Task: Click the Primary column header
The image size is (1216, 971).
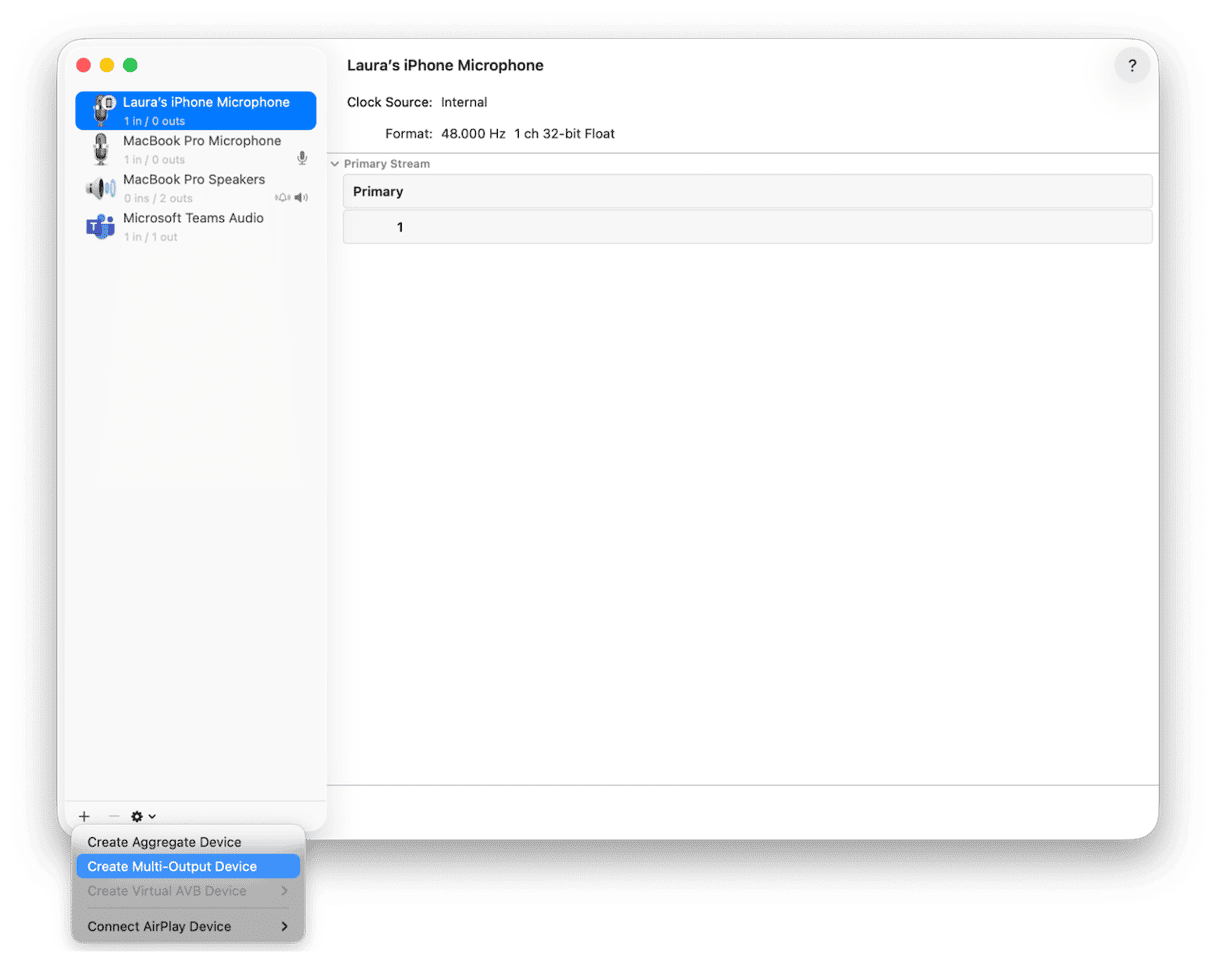Action: pyautogui.click(x=747, y=191)
